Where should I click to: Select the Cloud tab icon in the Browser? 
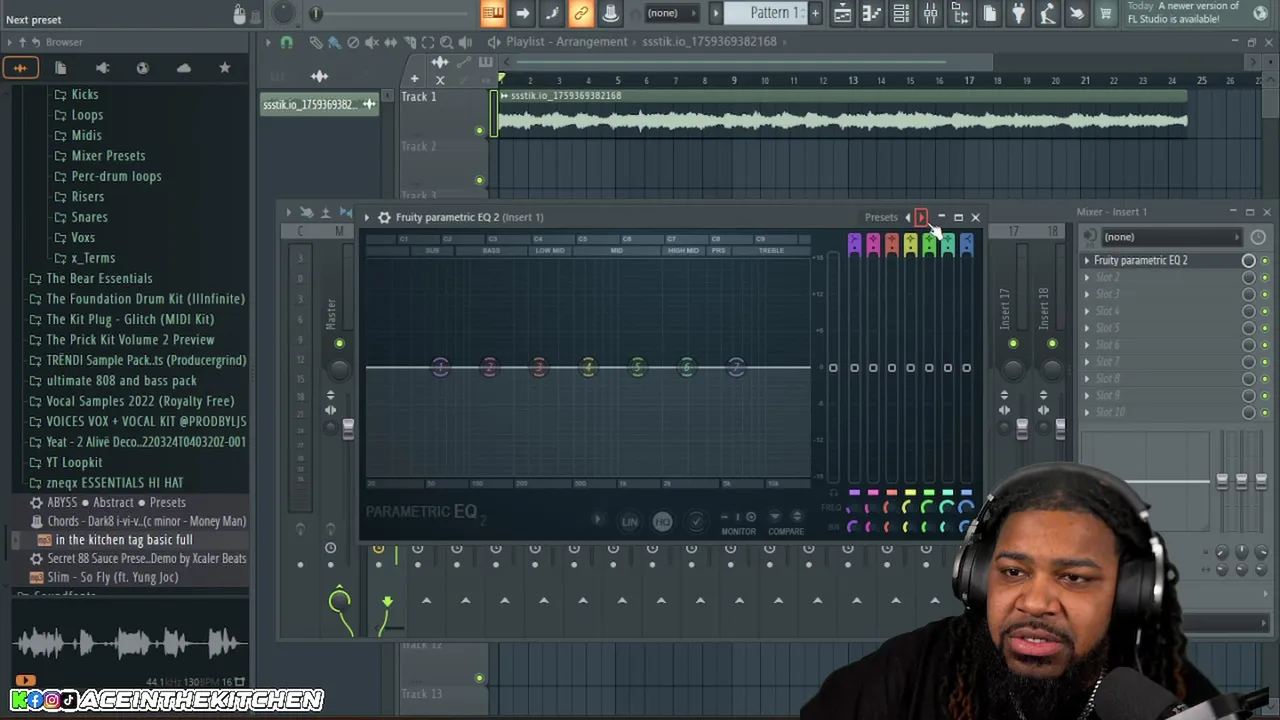(x=184, y=68)
